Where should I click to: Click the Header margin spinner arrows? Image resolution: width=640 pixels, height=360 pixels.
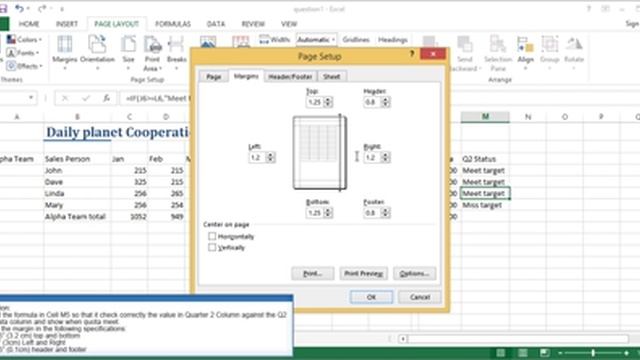(x=385, y=102)
